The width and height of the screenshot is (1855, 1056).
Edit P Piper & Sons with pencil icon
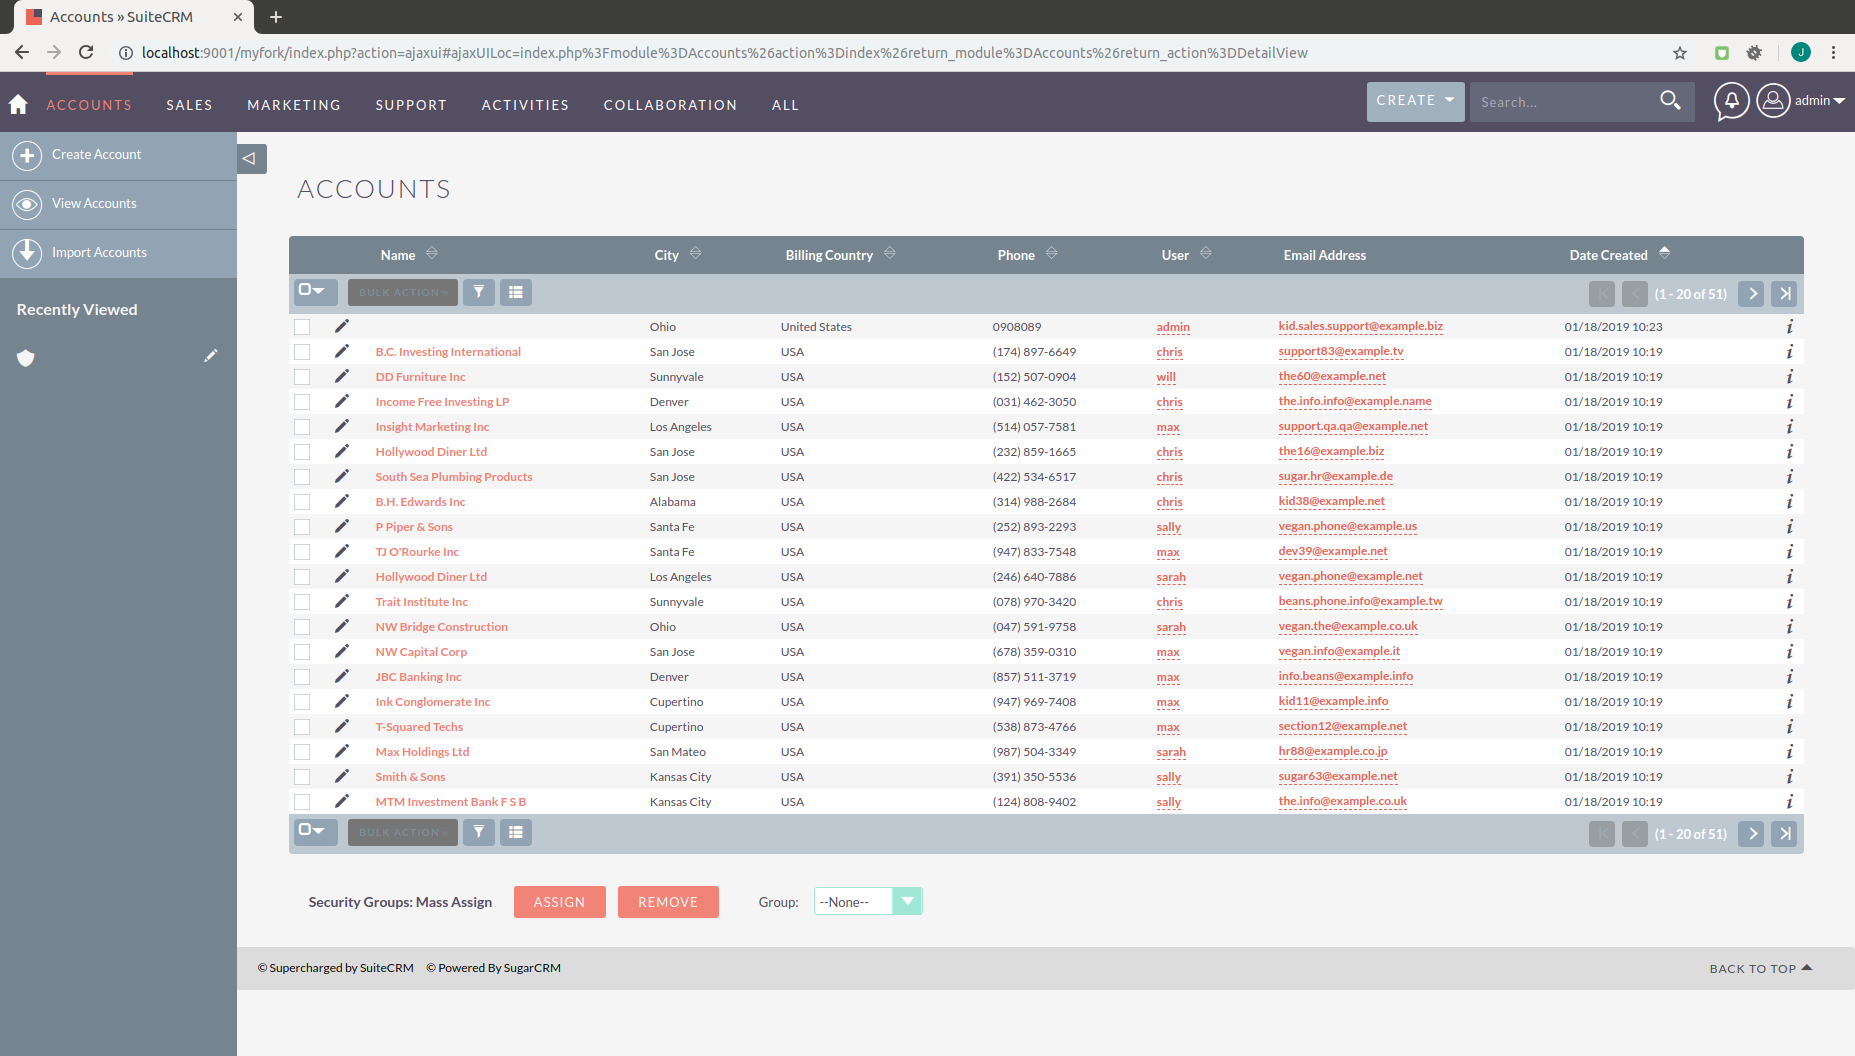tap(341, 526)
